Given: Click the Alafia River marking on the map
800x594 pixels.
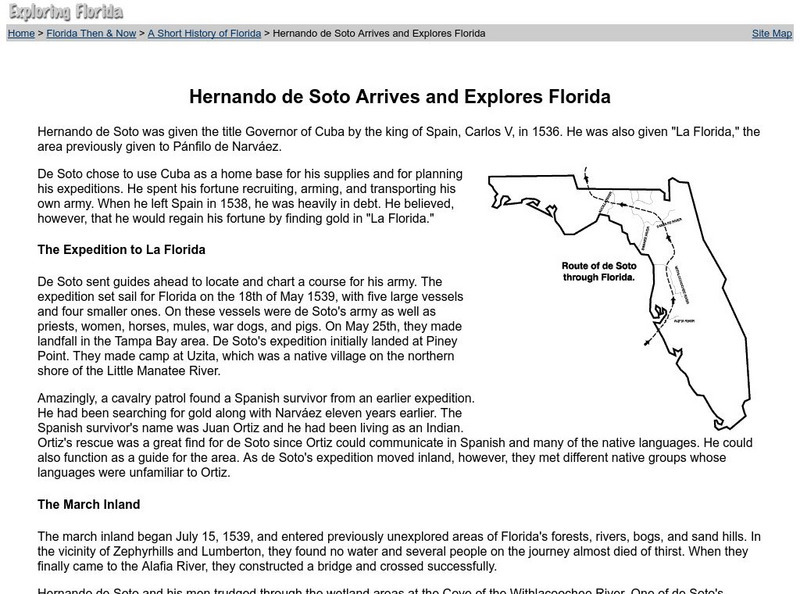Looking at the screenshot, I should coord(683,320).
